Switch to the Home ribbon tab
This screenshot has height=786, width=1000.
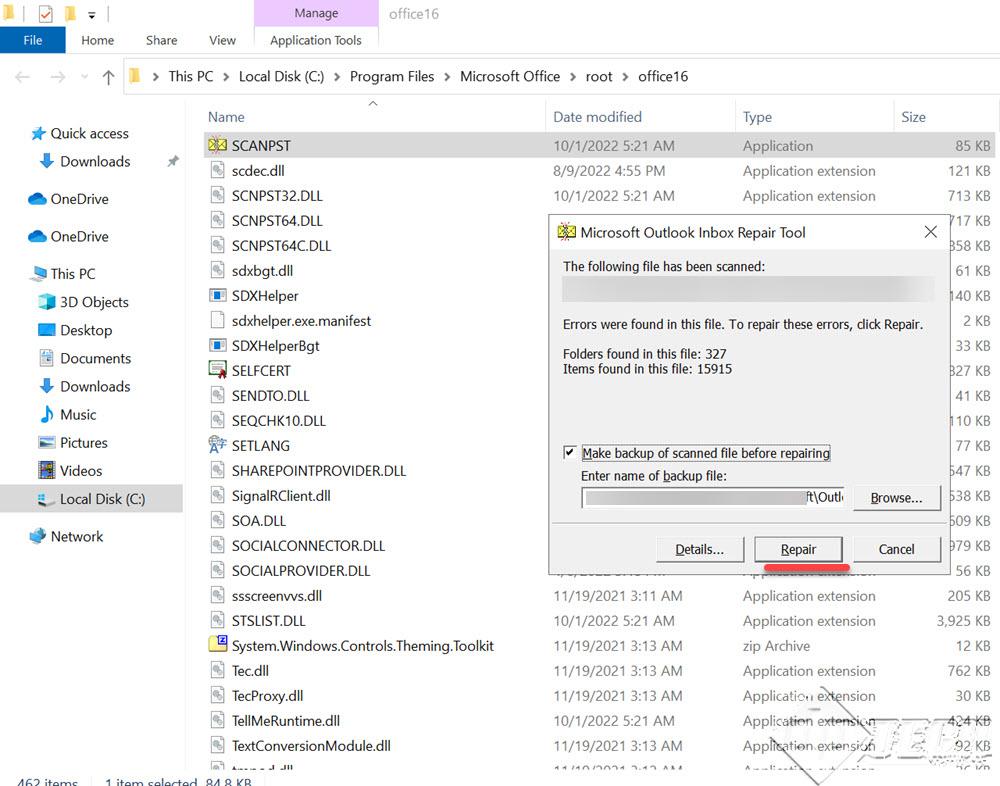coord(98,40)
